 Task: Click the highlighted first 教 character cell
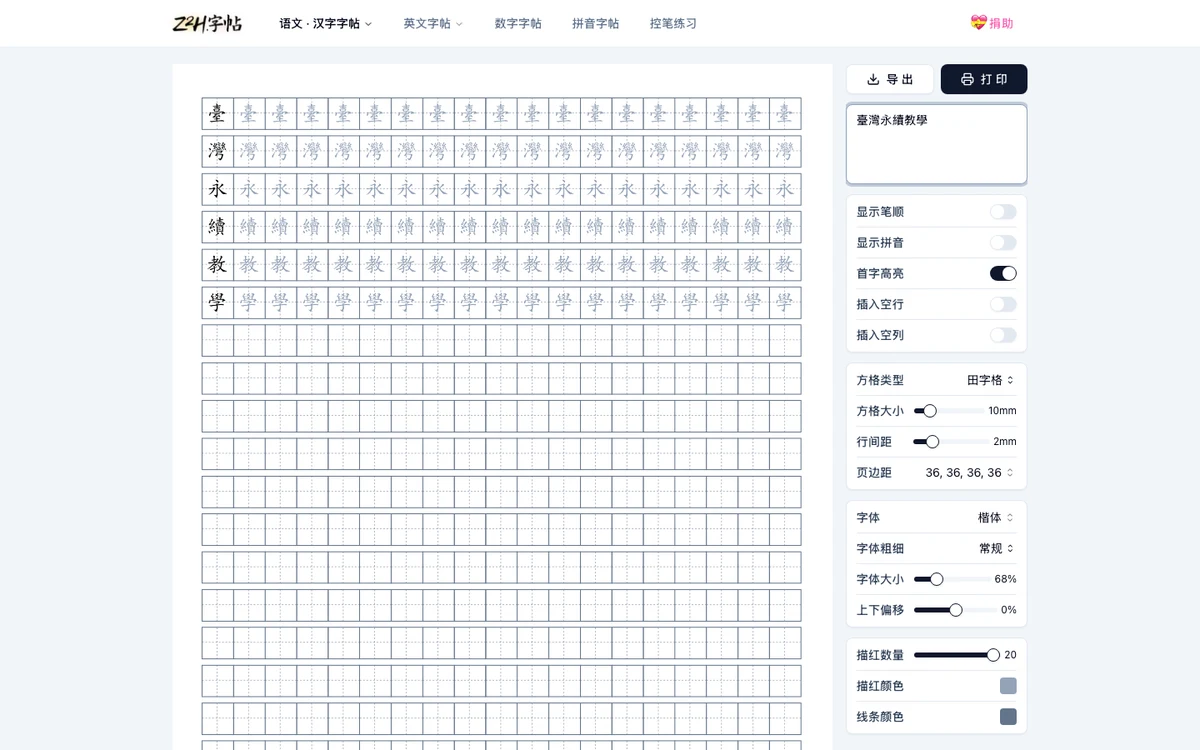tap(217, 265)
